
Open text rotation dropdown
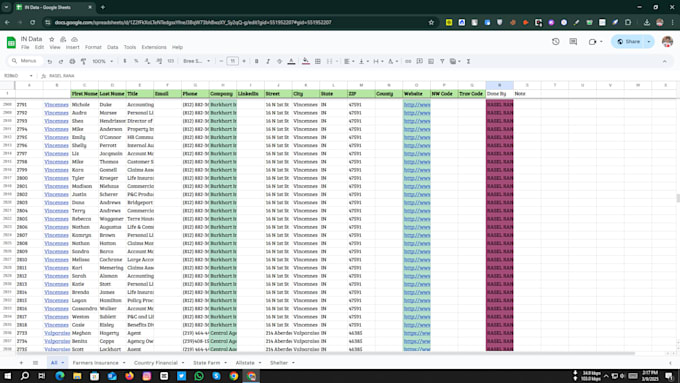click(x=392, y=61)
